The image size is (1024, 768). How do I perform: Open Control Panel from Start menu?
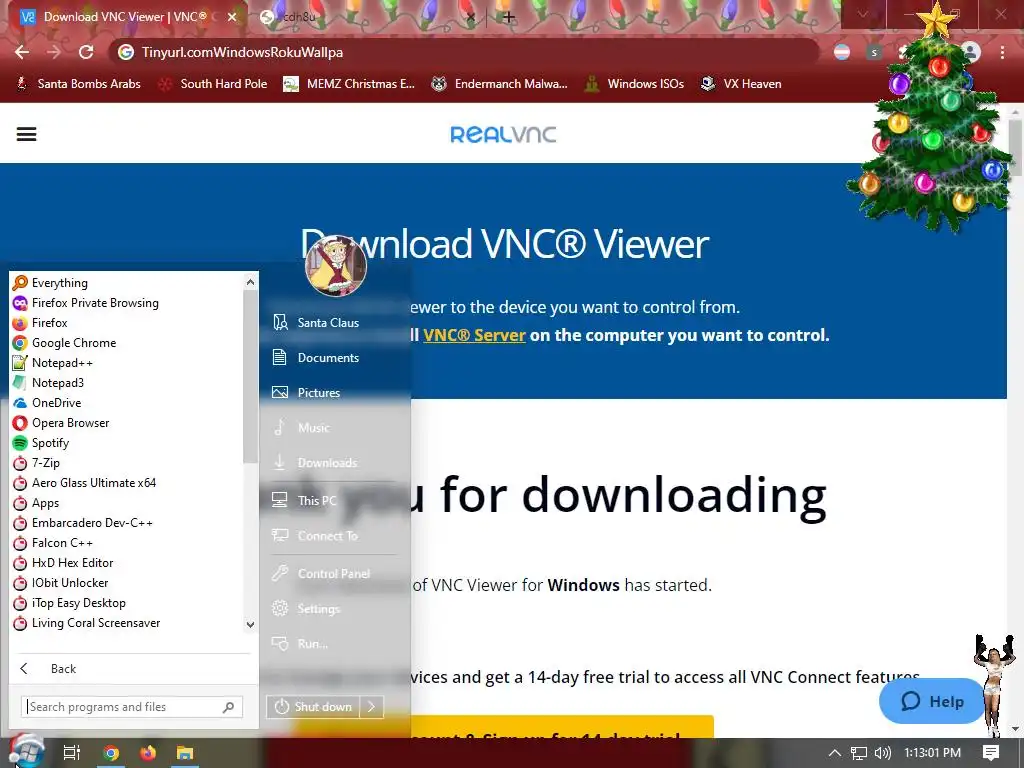point(321,573)
